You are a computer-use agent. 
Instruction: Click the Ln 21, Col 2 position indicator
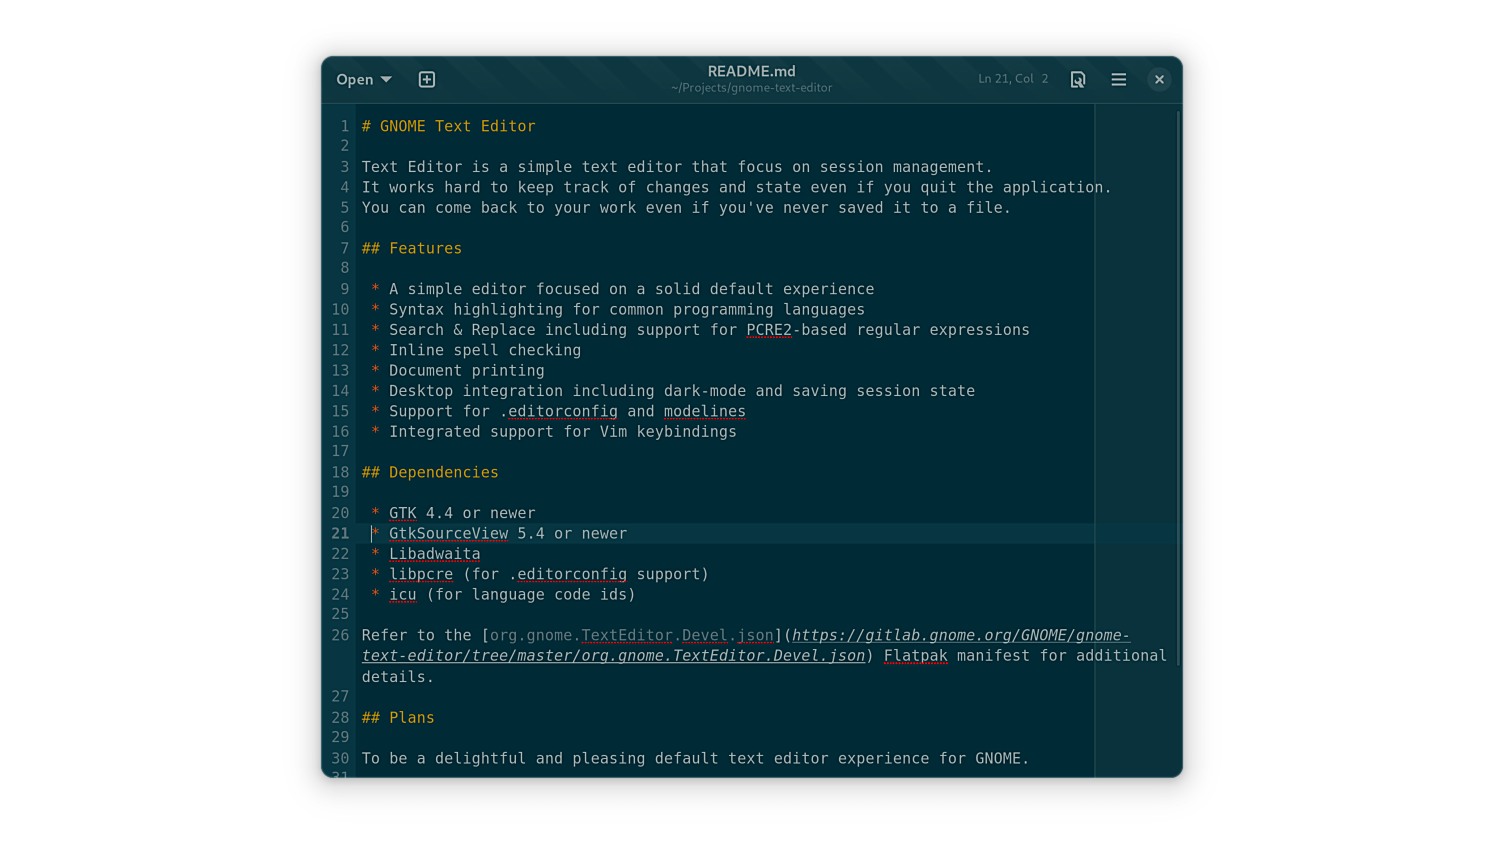[1012, 79]
